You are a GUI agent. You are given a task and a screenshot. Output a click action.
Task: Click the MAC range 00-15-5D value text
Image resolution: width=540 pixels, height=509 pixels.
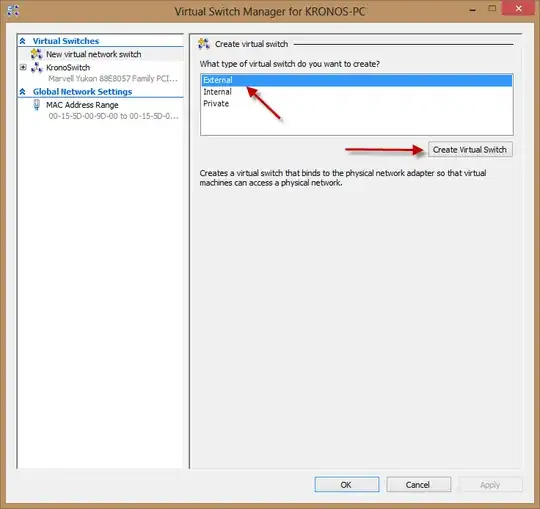point(114,116)
